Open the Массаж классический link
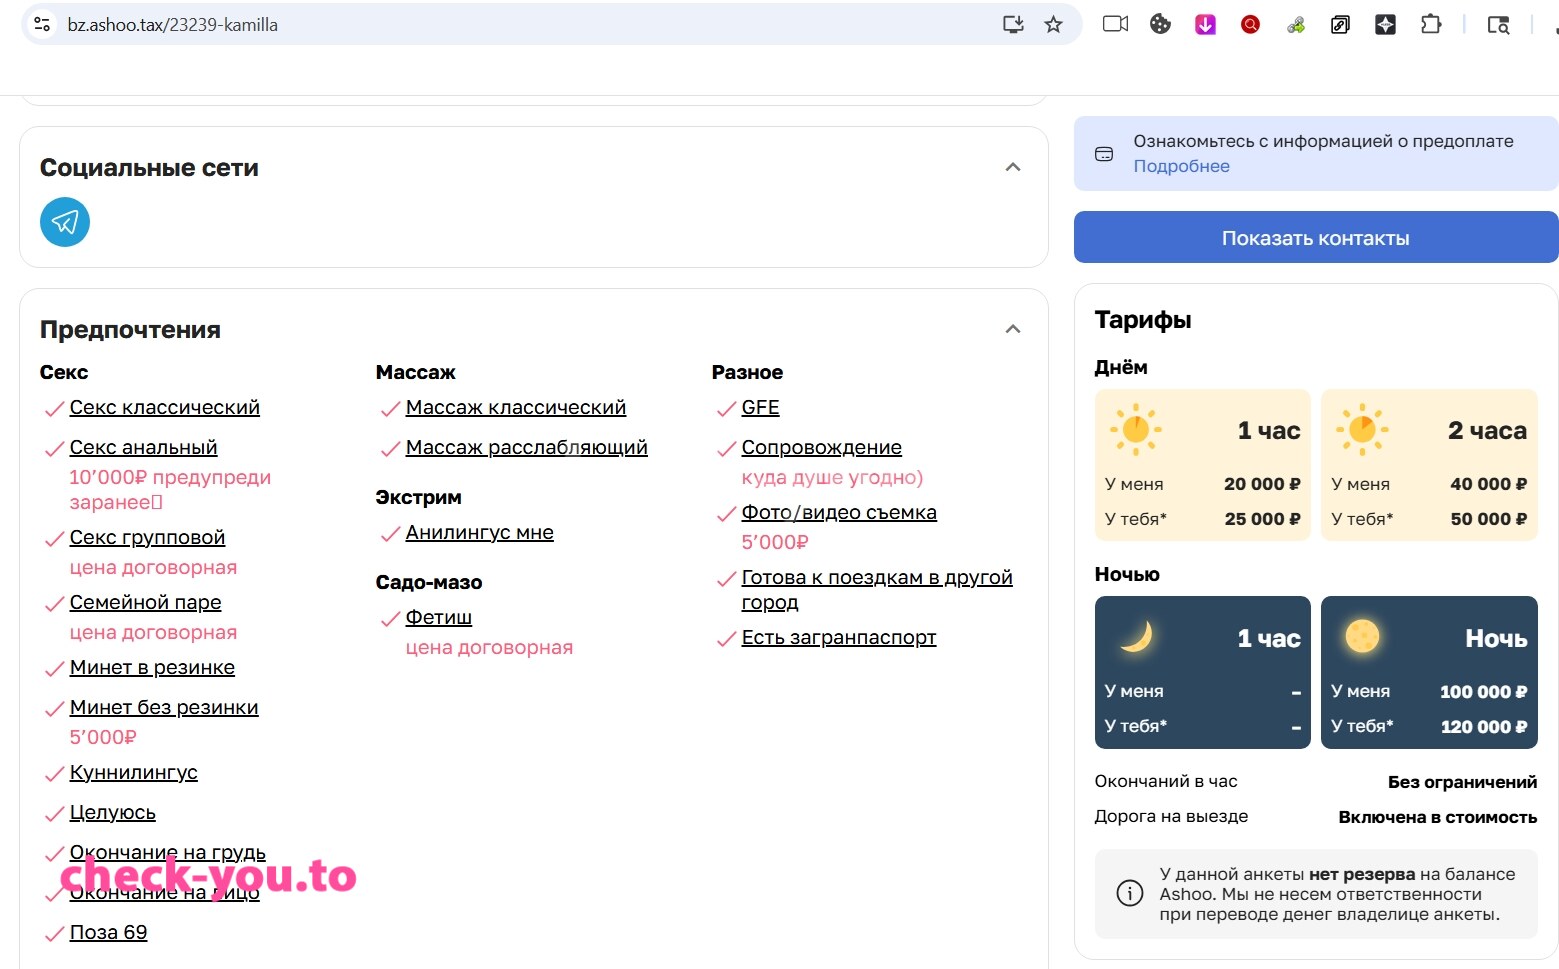Screen dimensions: 1559x969 (516, 407)
